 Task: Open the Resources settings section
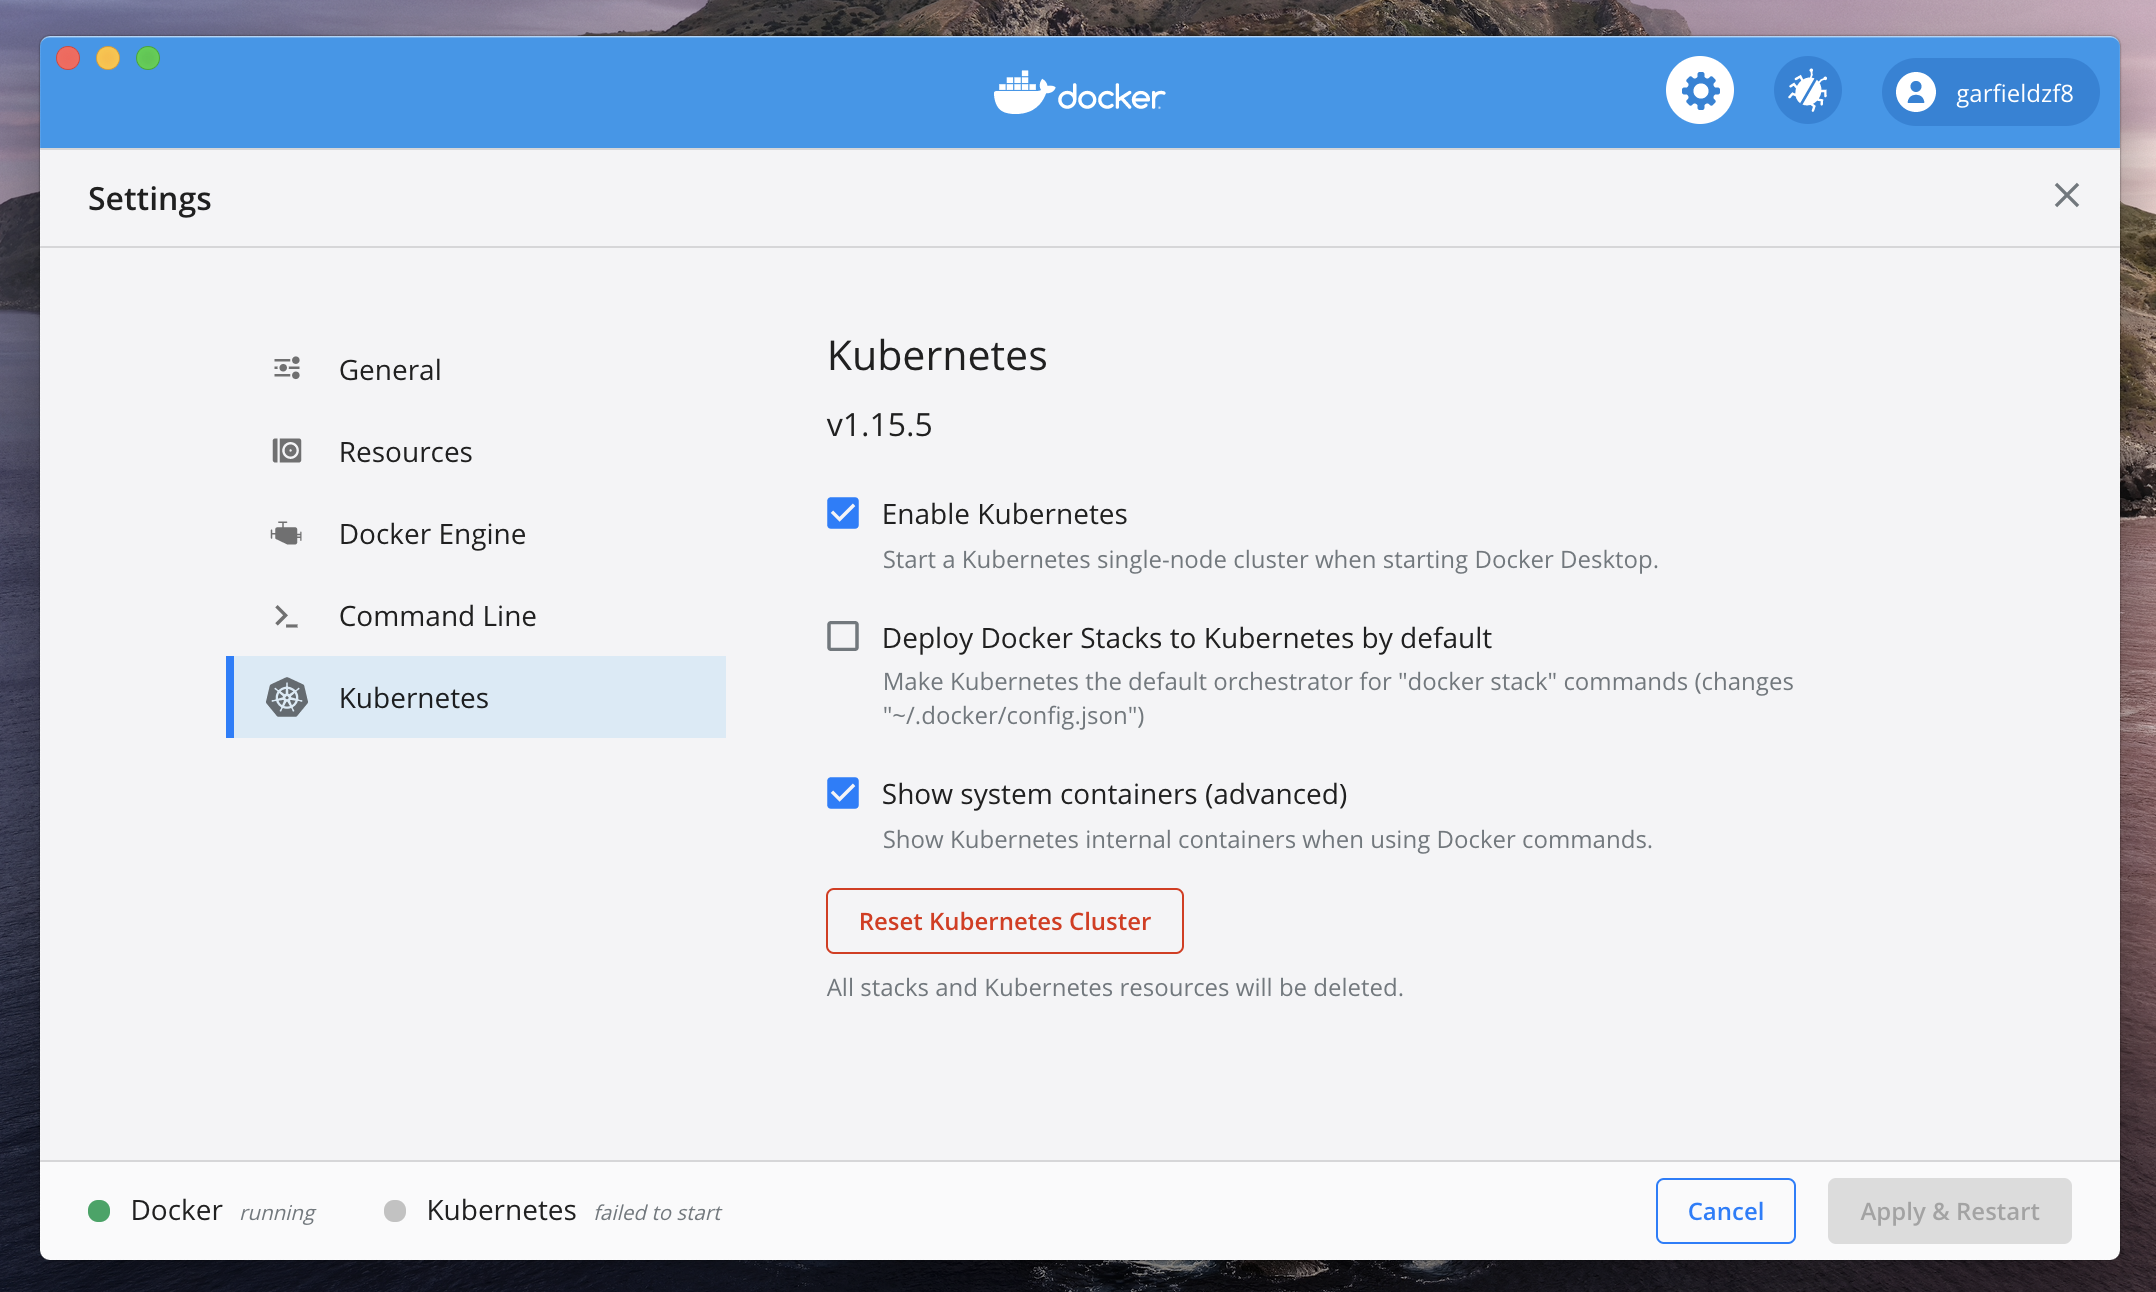point(476,452)
